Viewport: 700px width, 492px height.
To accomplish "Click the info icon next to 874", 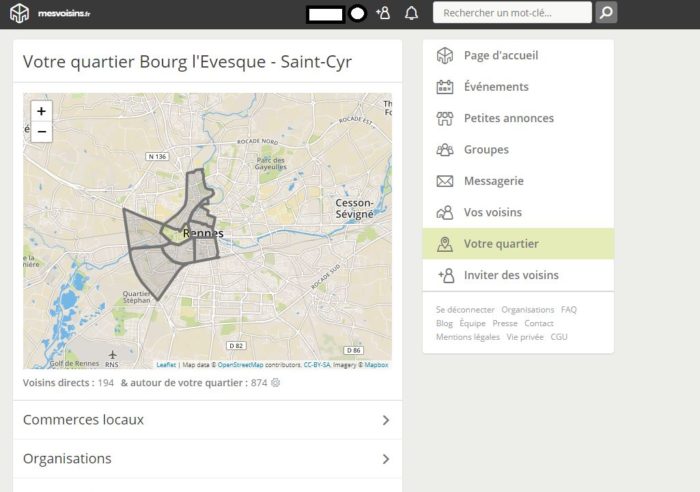I will [x=276, y=383].
